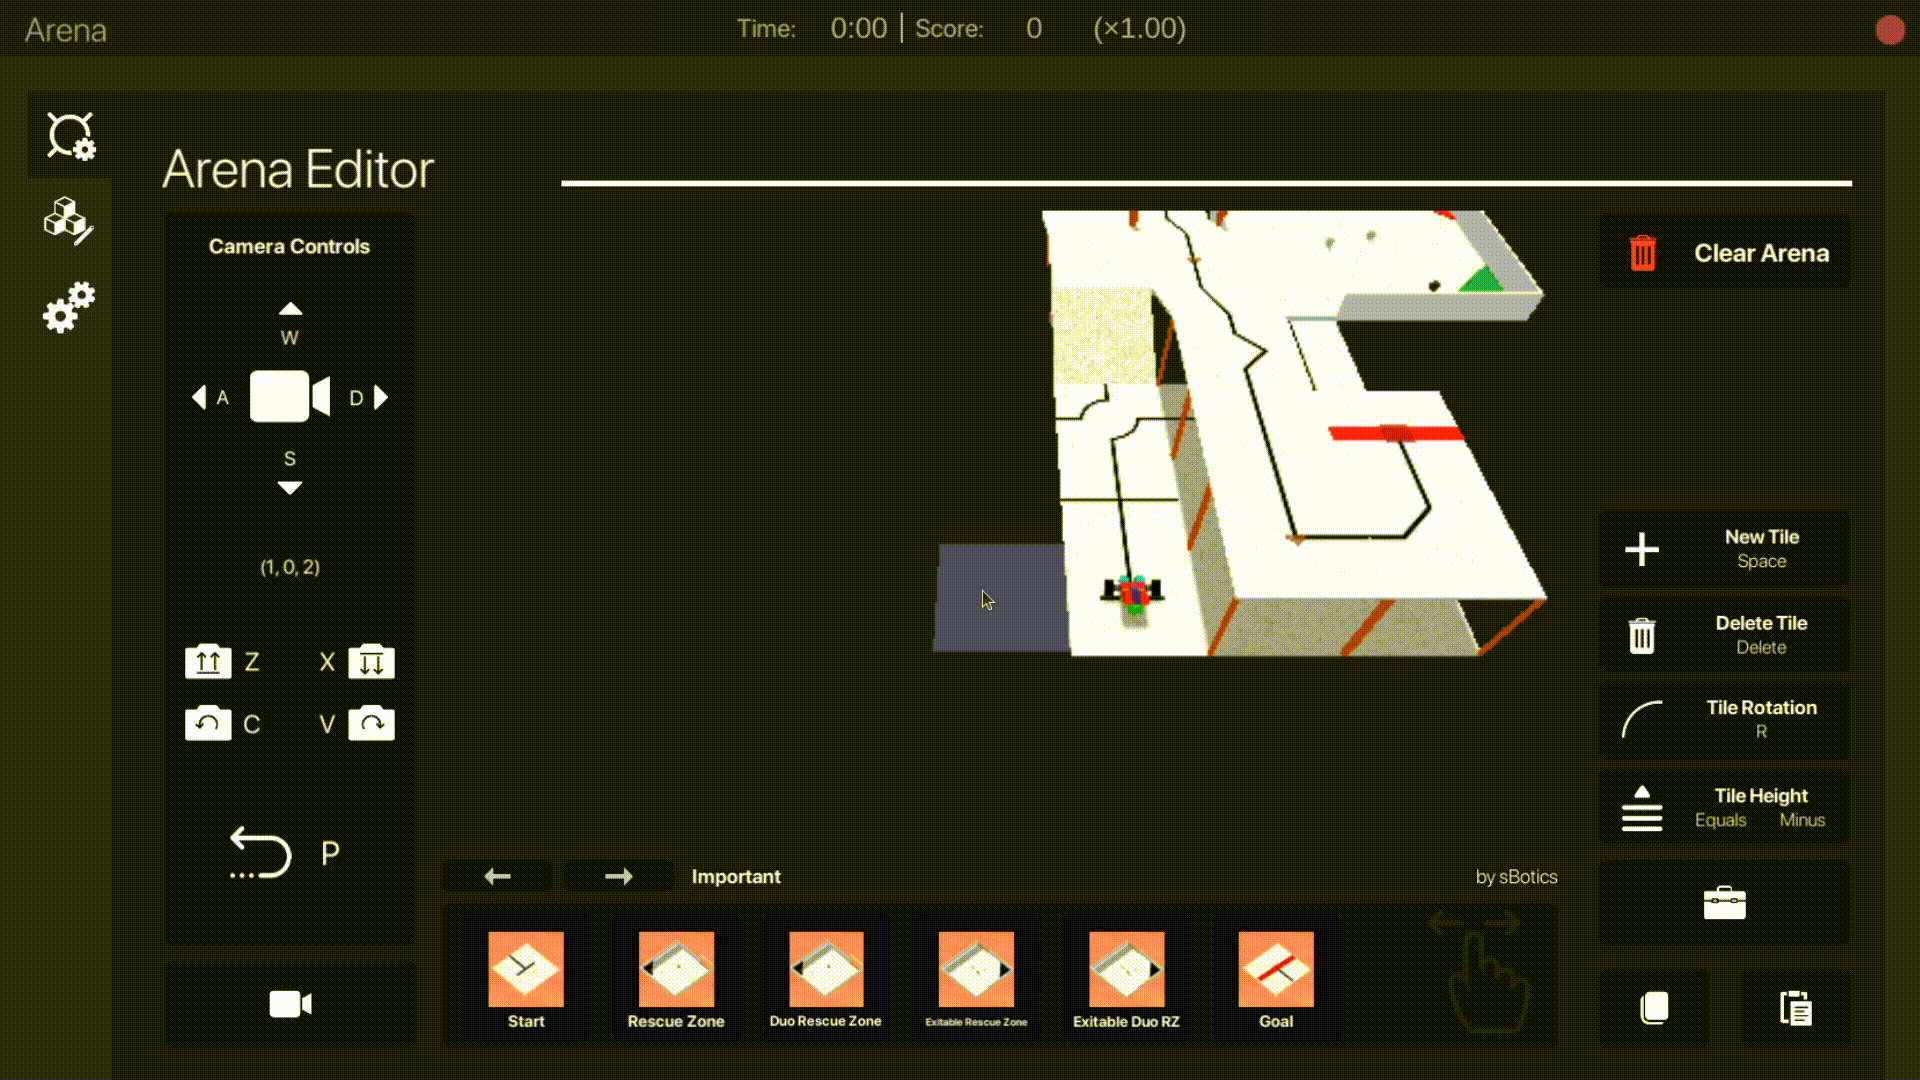The image size is (1920, 1080).
Task: Go to next tile category
Action: (618, 877)
